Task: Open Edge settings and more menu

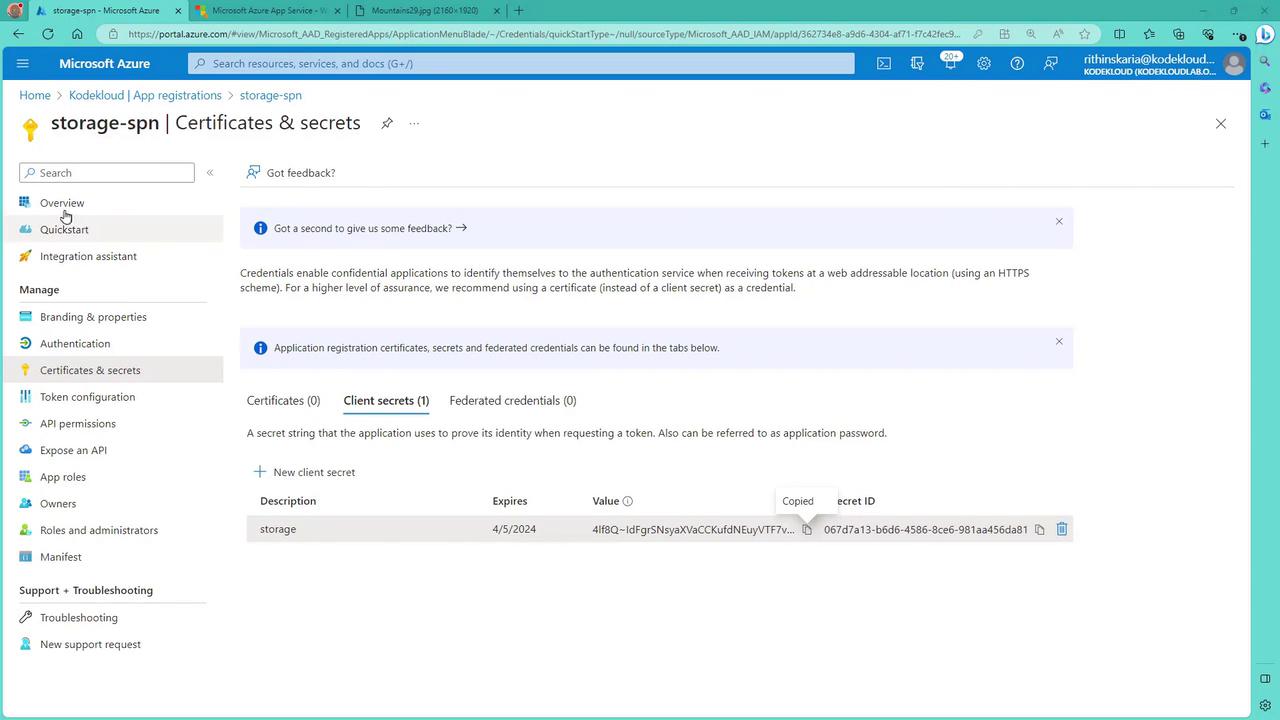Action: [1239, 34]
